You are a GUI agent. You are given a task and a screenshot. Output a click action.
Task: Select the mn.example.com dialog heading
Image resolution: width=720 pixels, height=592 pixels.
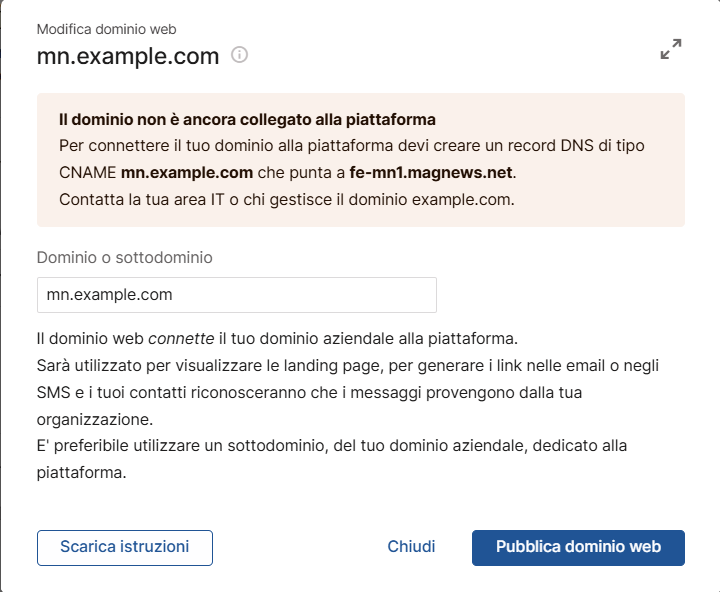(128, 56)
